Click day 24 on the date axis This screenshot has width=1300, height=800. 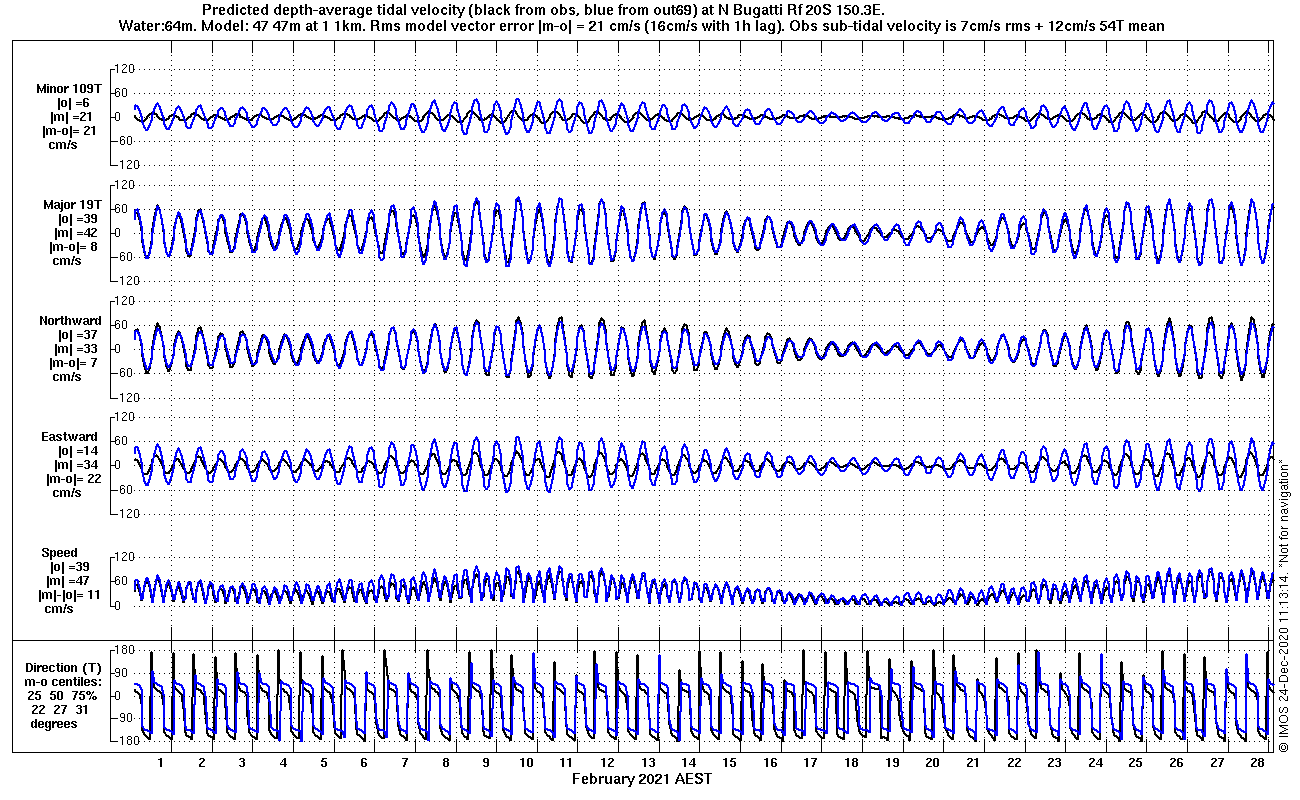pos(1096,763)
